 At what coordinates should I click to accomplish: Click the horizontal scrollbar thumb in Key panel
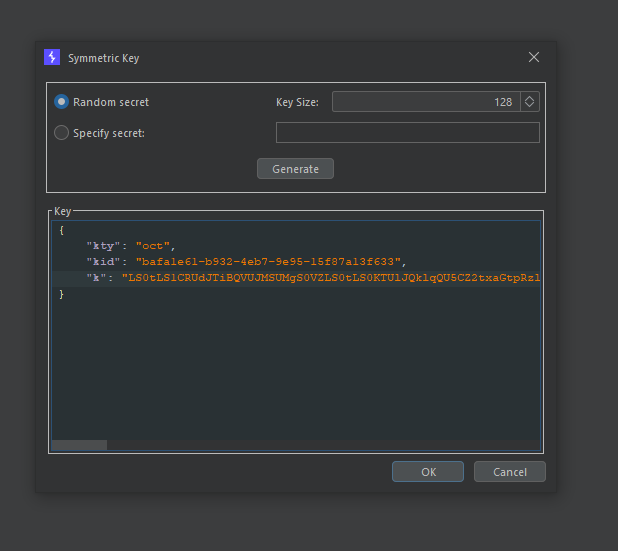coord(79,445)
